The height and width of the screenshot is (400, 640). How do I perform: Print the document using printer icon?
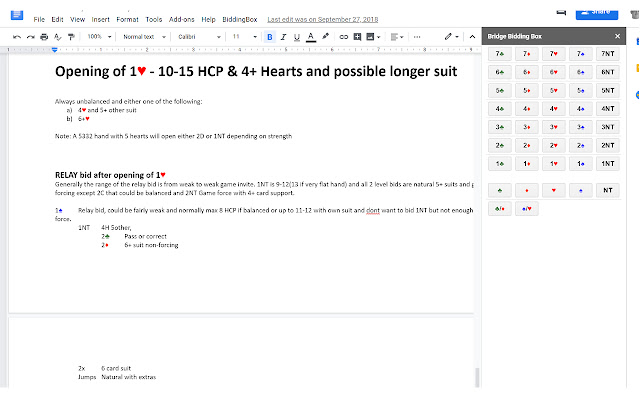point(45,36)
